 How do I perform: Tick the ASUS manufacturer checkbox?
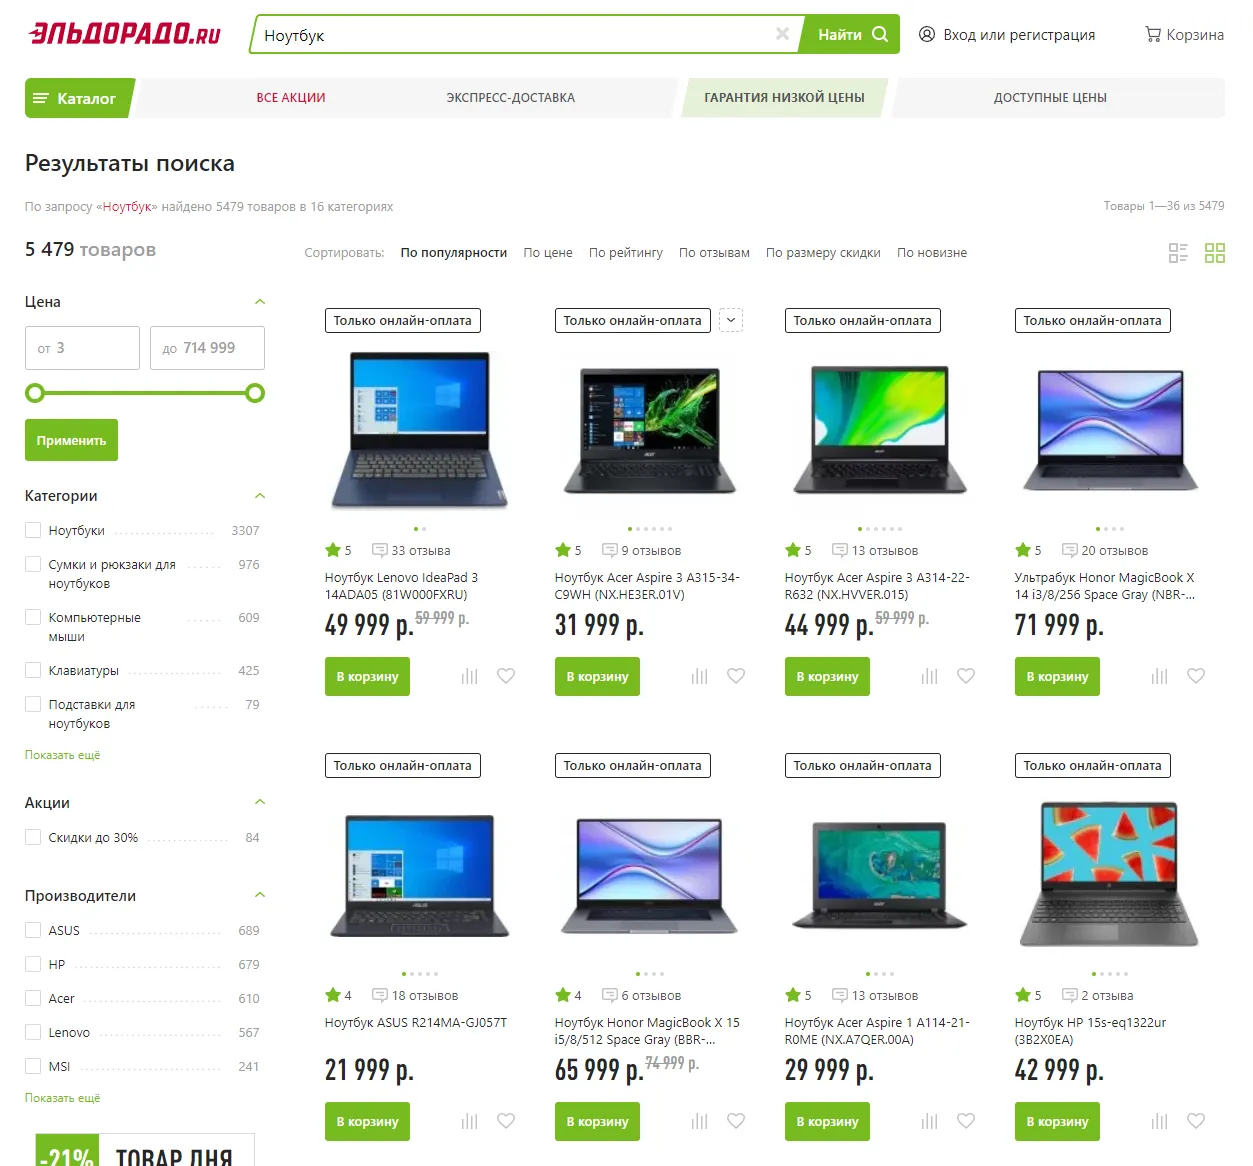[x=33, y=930]
